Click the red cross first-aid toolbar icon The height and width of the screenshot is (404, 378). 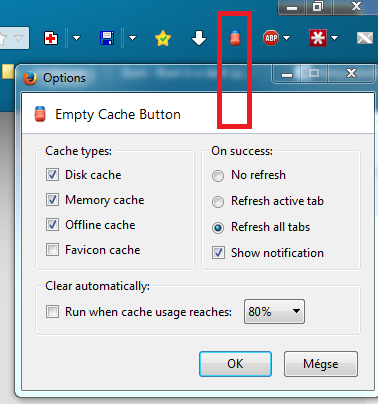pos(51,38)
